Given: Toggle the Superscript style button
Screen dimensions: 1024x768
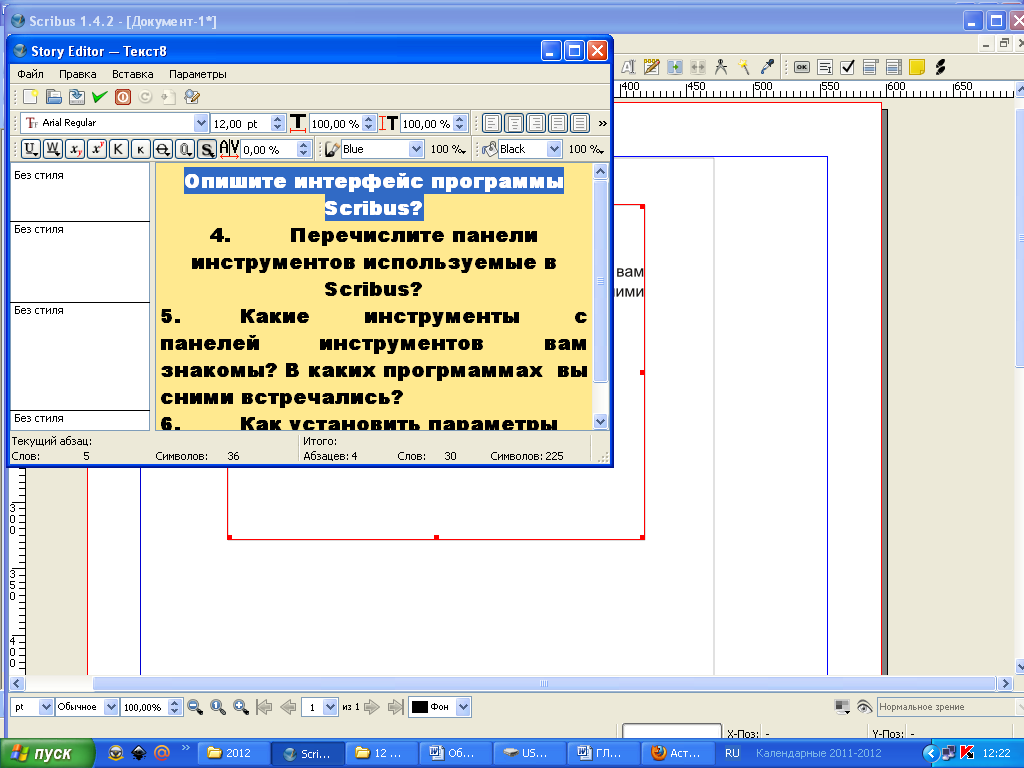Looking at the screenshot, I should 97,149.
